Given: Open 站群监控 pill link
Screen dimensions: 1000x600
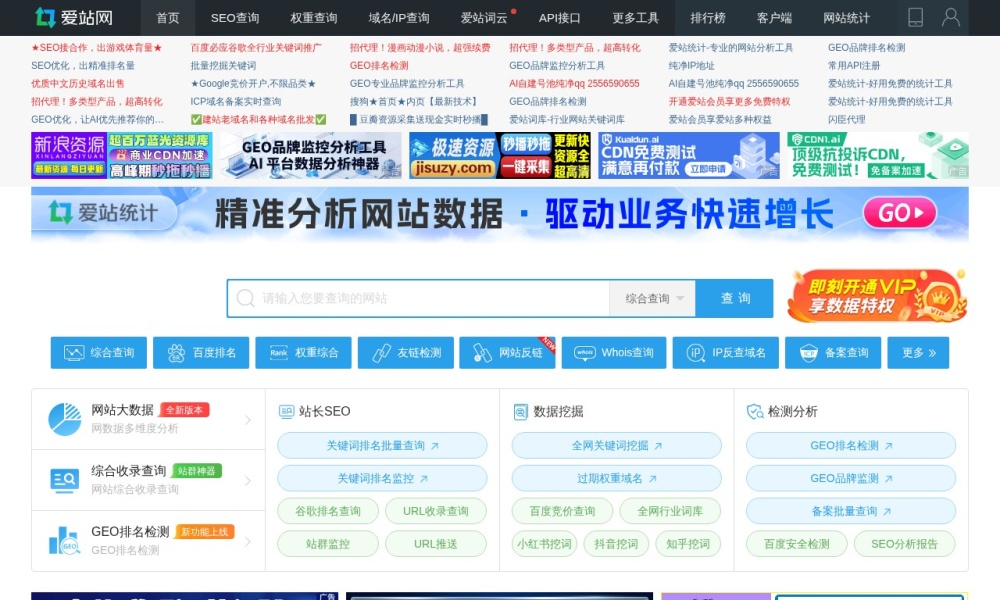Looking at the screenshot, I should coord(328,544).
